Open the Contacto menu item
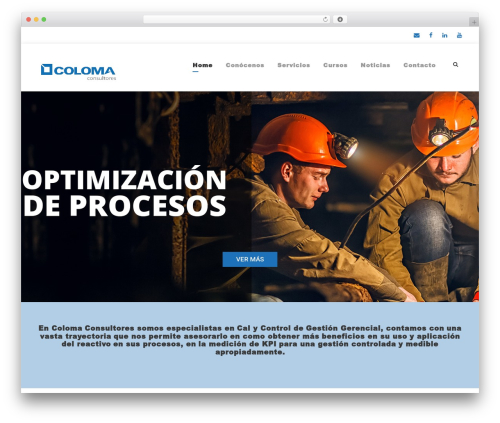This screenshot has height=423, width=500. click(x=419, y=65)
